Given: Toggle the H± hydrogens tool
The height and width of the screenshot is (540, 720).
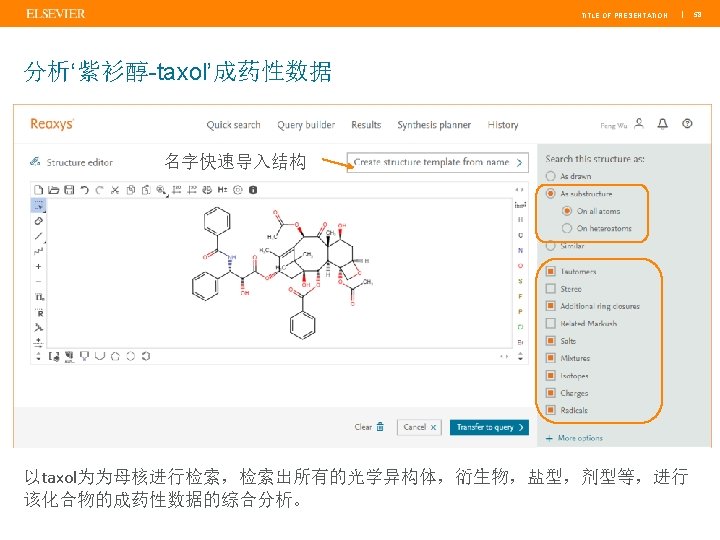Looking at the screenshot, I should tap(222, 190).
